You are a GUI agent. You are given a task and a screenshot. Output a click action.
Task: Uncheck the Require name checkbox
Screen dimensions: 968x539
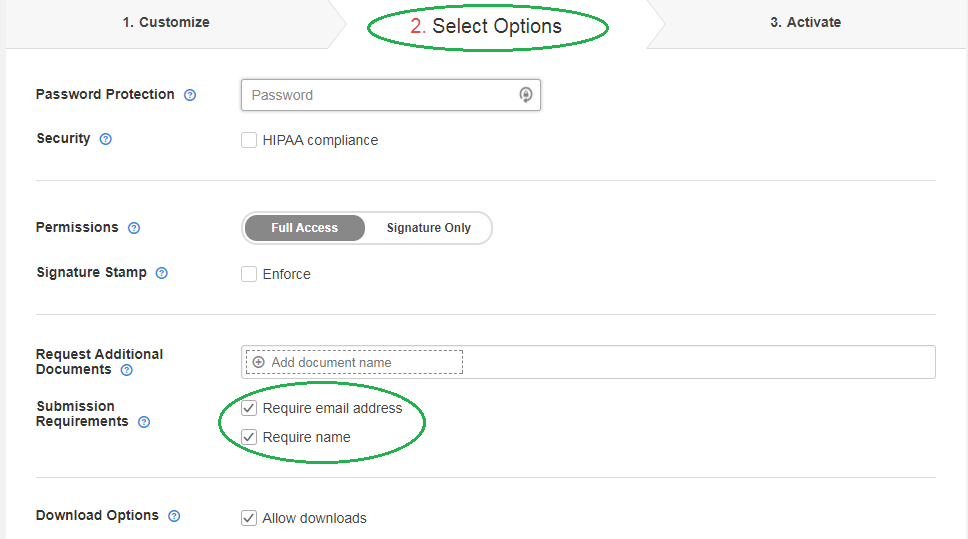click(249, 437)
